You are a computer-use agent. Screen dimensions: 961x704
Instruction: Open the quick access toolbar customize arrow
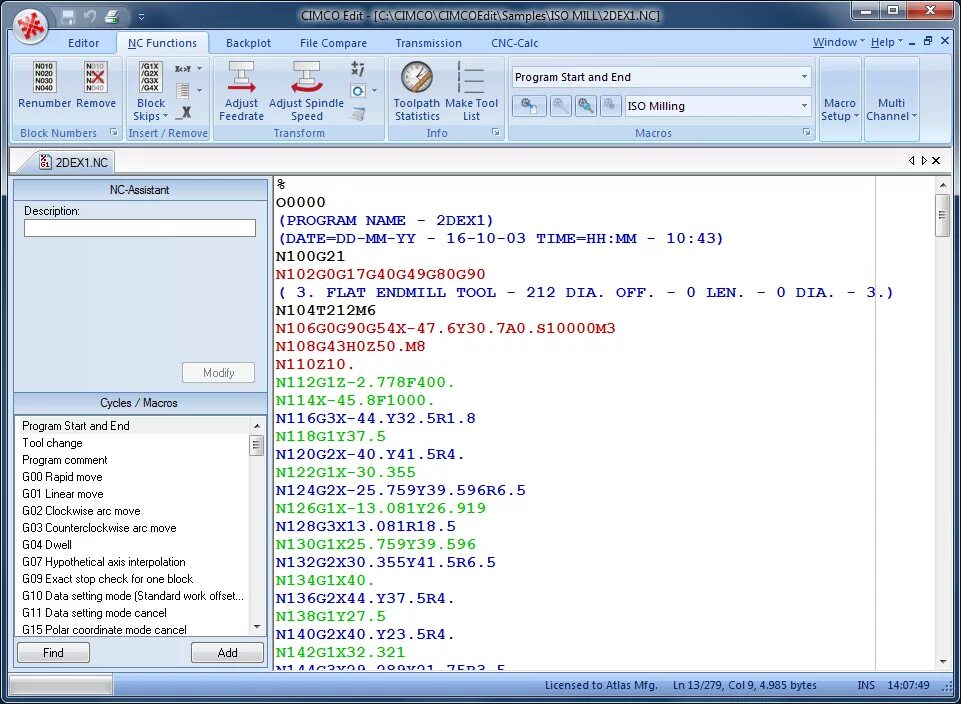click(x=141, y=17)
